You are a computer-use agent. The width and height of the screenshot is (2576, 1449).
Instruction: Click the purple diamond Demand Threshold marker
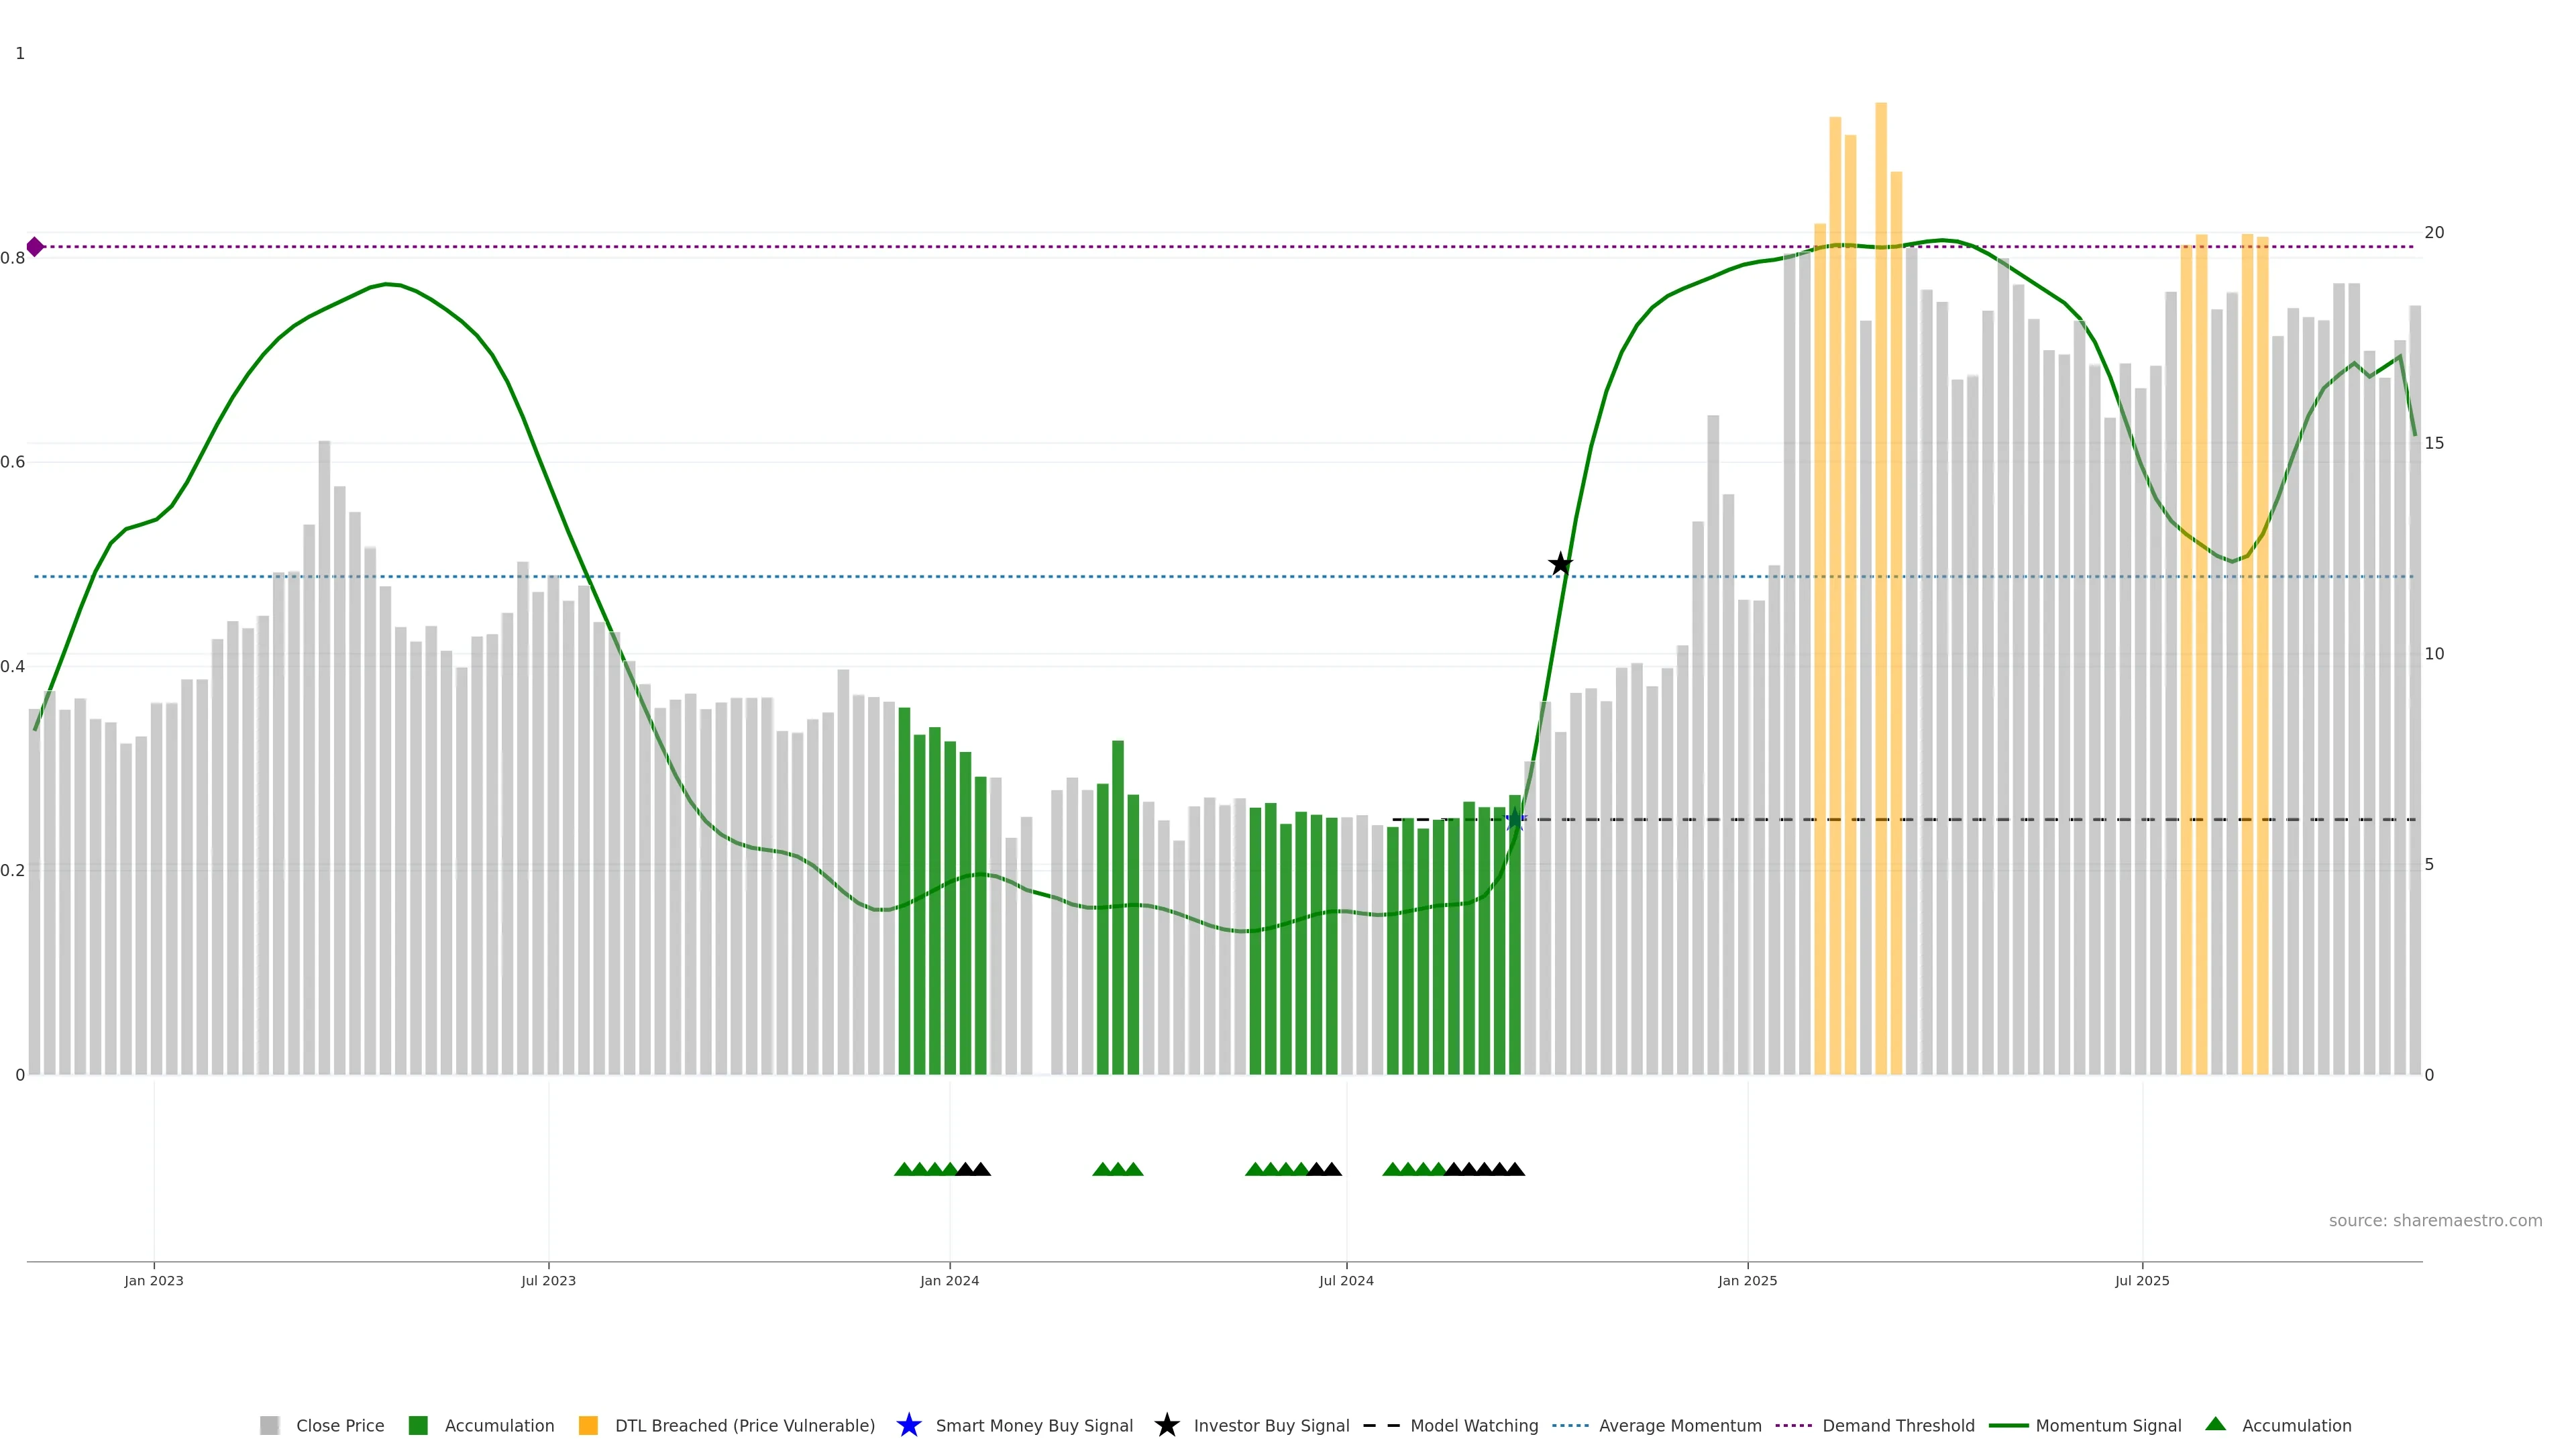35,247
